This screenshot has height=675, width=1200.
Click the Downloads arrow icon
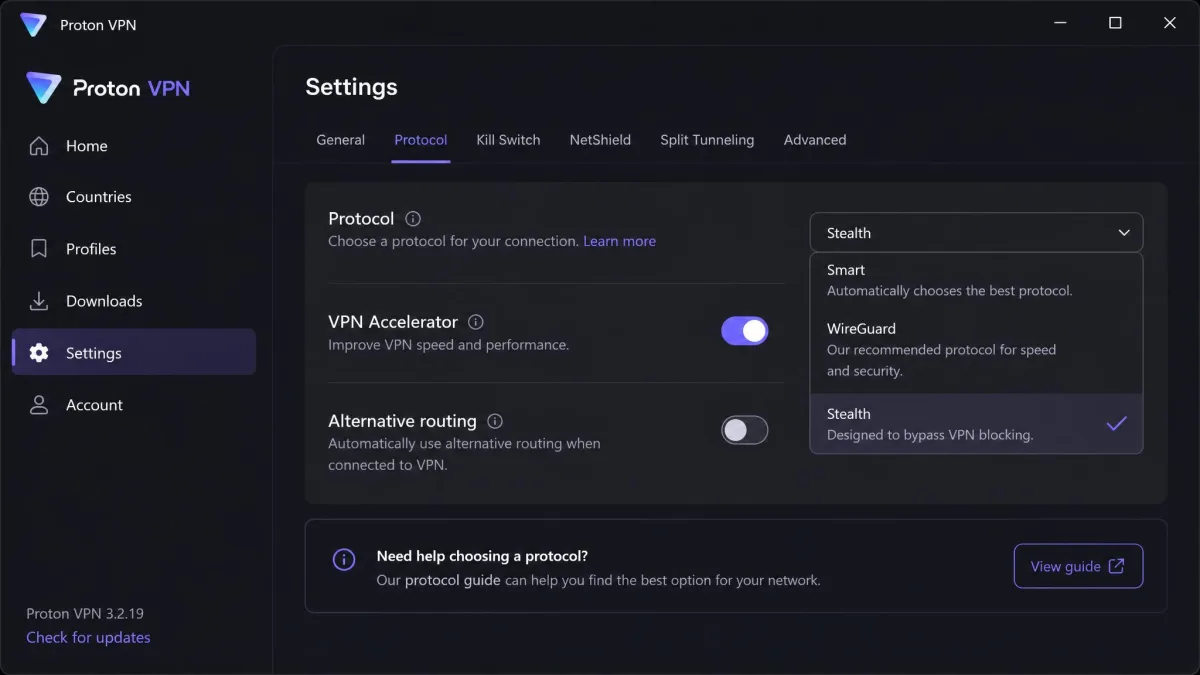pos(39,301)
